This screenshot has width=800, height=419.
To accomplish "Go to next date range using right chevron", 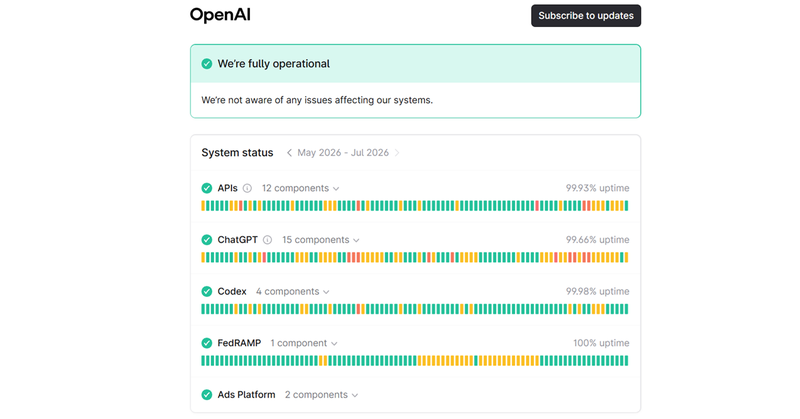I will click(x=397, y=153).
